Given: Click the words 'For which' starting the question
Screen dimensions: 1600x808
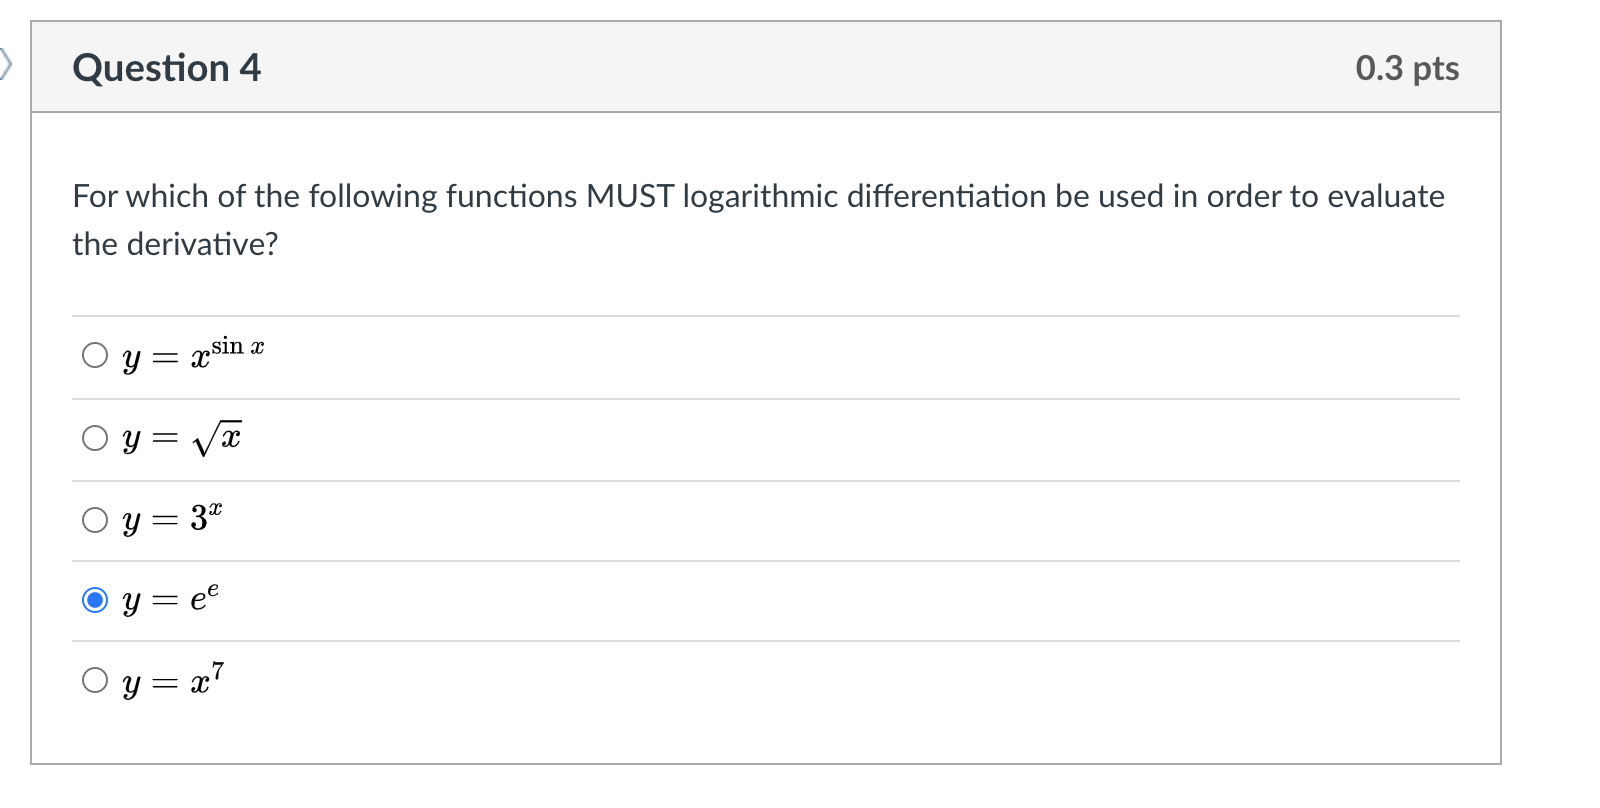Looking at the screenshot, I should [140, 196].
